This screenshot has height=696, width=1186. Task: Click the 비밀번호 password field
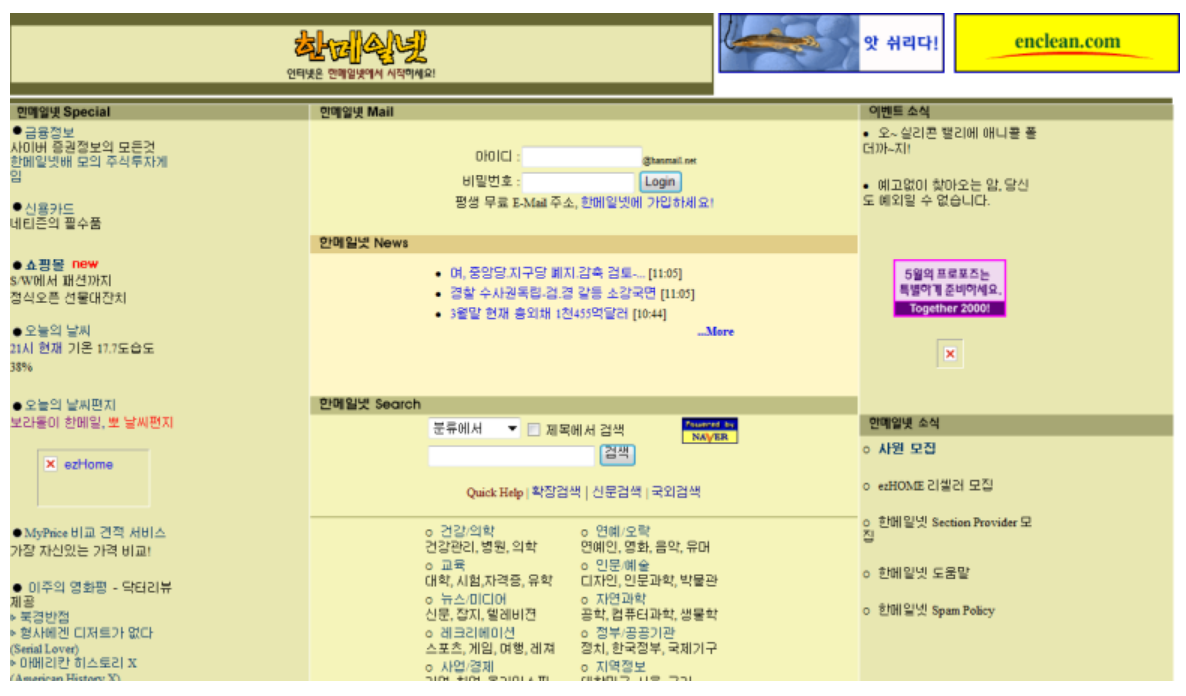pyautogui.click(x=578, y=182)
